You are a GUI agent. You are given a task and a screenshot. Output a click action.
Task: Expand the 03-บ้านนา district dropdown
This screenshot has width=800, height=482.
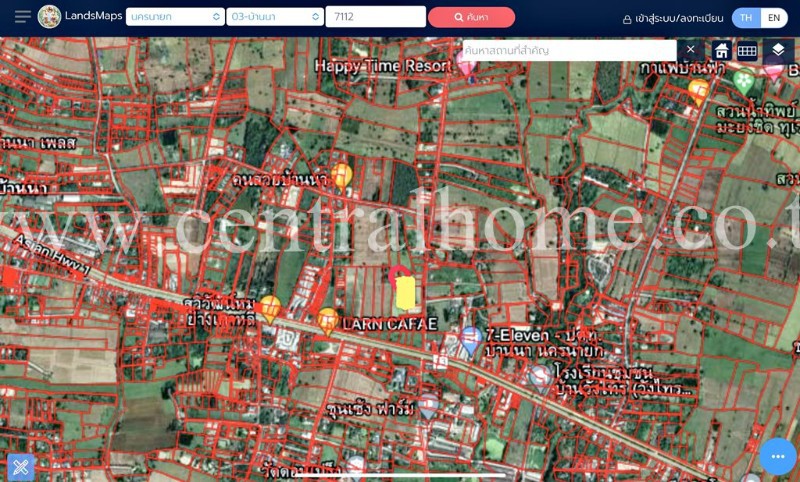(275, 17)
